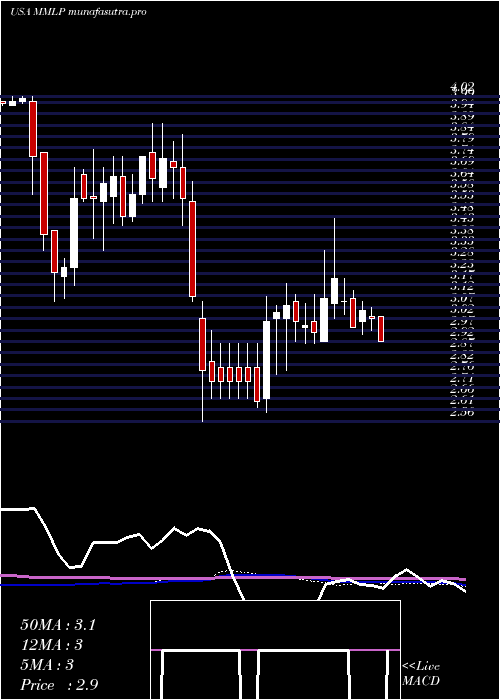Viewport: 500px width, 700px height.
Task: Click the 50MA : 3.1 value
Action: tap(58, 625)
